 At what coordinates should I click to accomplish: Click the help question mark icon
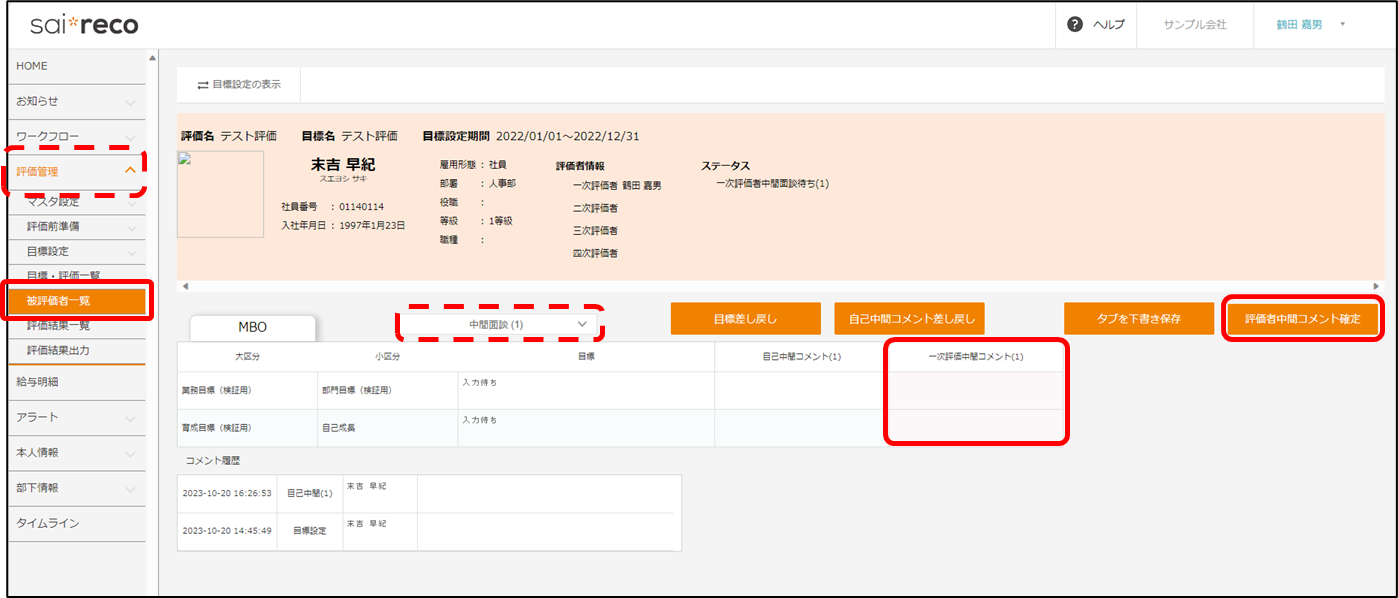(1075, 25)
